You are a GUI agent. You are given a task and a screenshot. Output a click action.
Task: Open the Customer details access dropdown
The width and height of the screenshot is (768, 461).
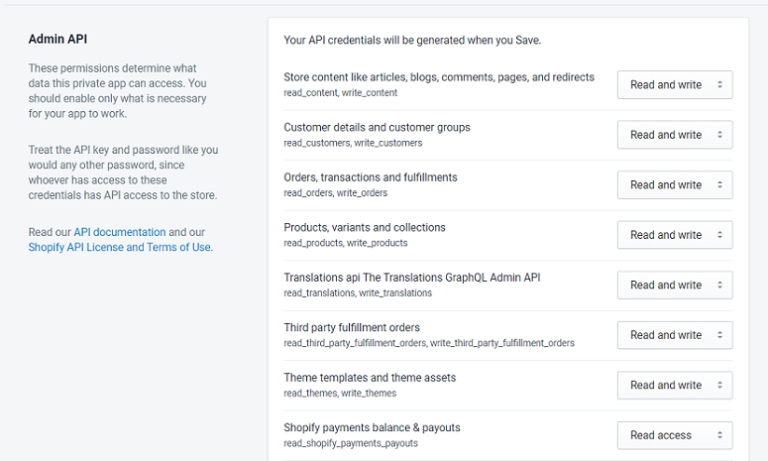(674, 135)
